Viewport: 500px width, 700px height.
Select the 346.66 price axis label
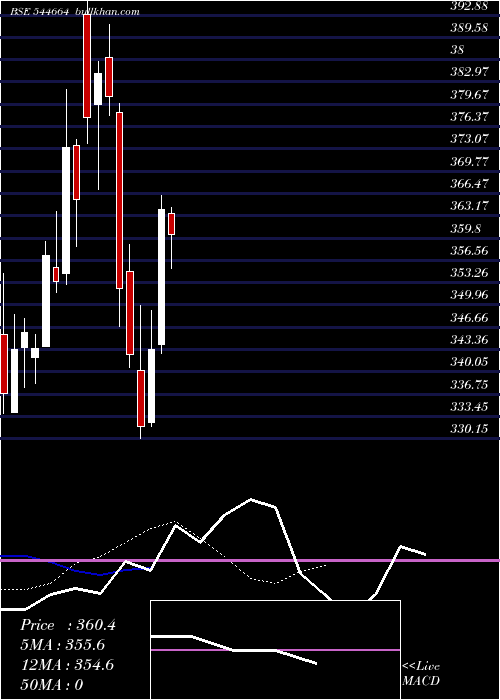(469, 317)
